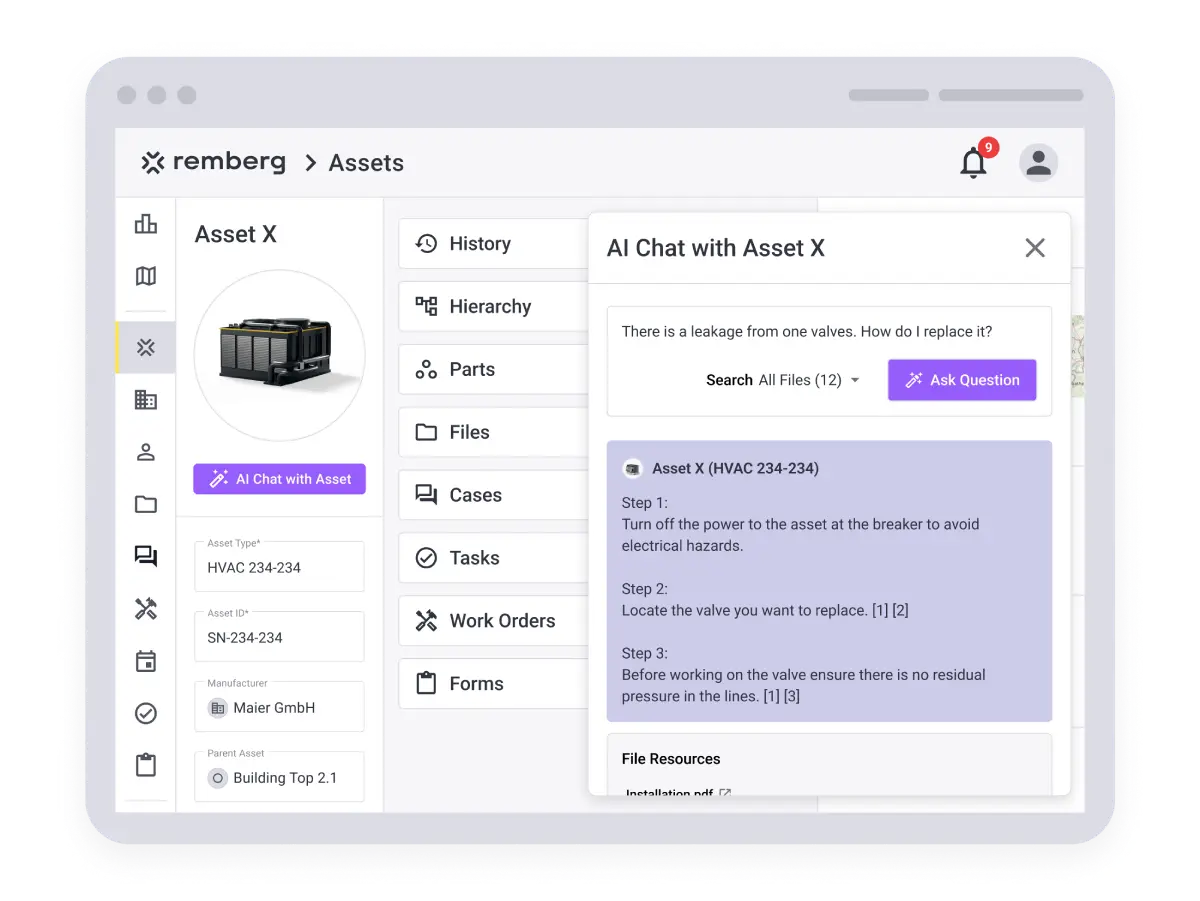
Task: Open the files folder sidebar icon
Action: point(146,504)
